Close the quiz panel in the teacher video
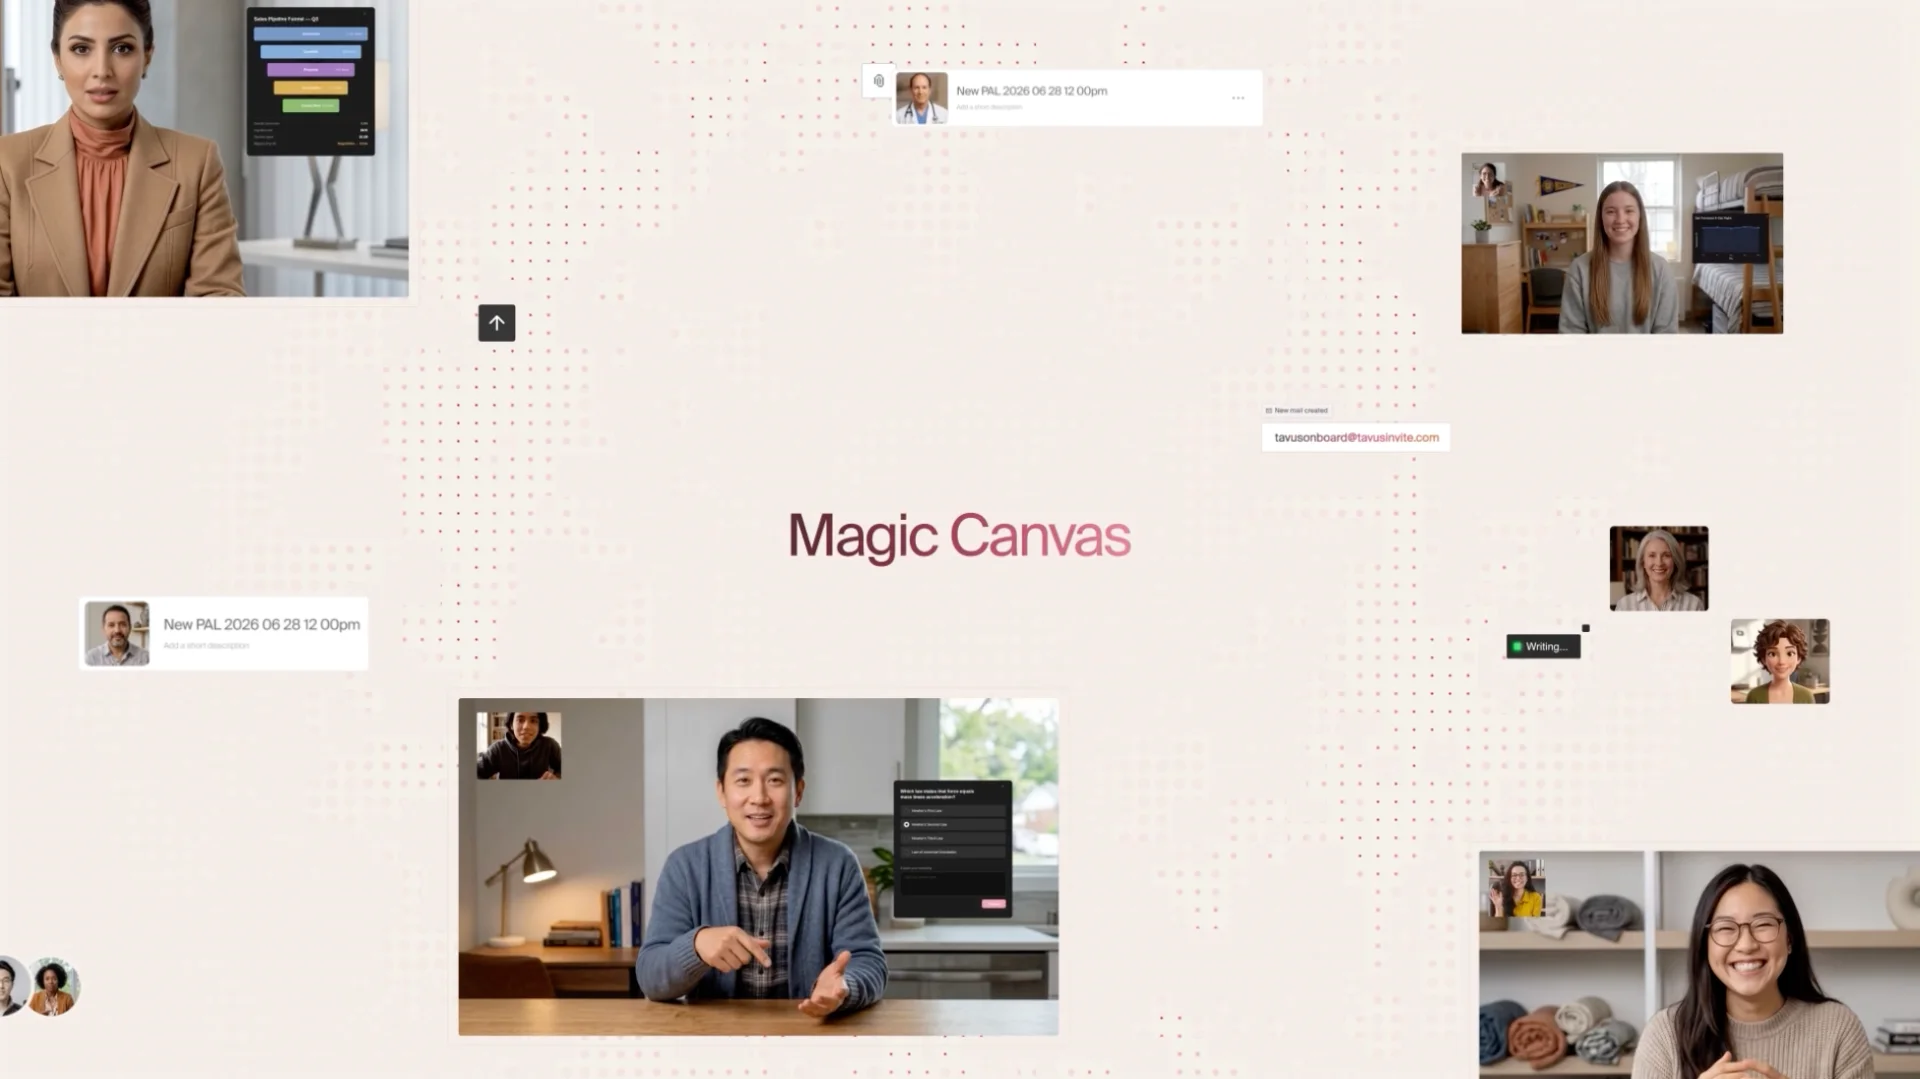1920x1079 pixels. (x=1003, y=786)
